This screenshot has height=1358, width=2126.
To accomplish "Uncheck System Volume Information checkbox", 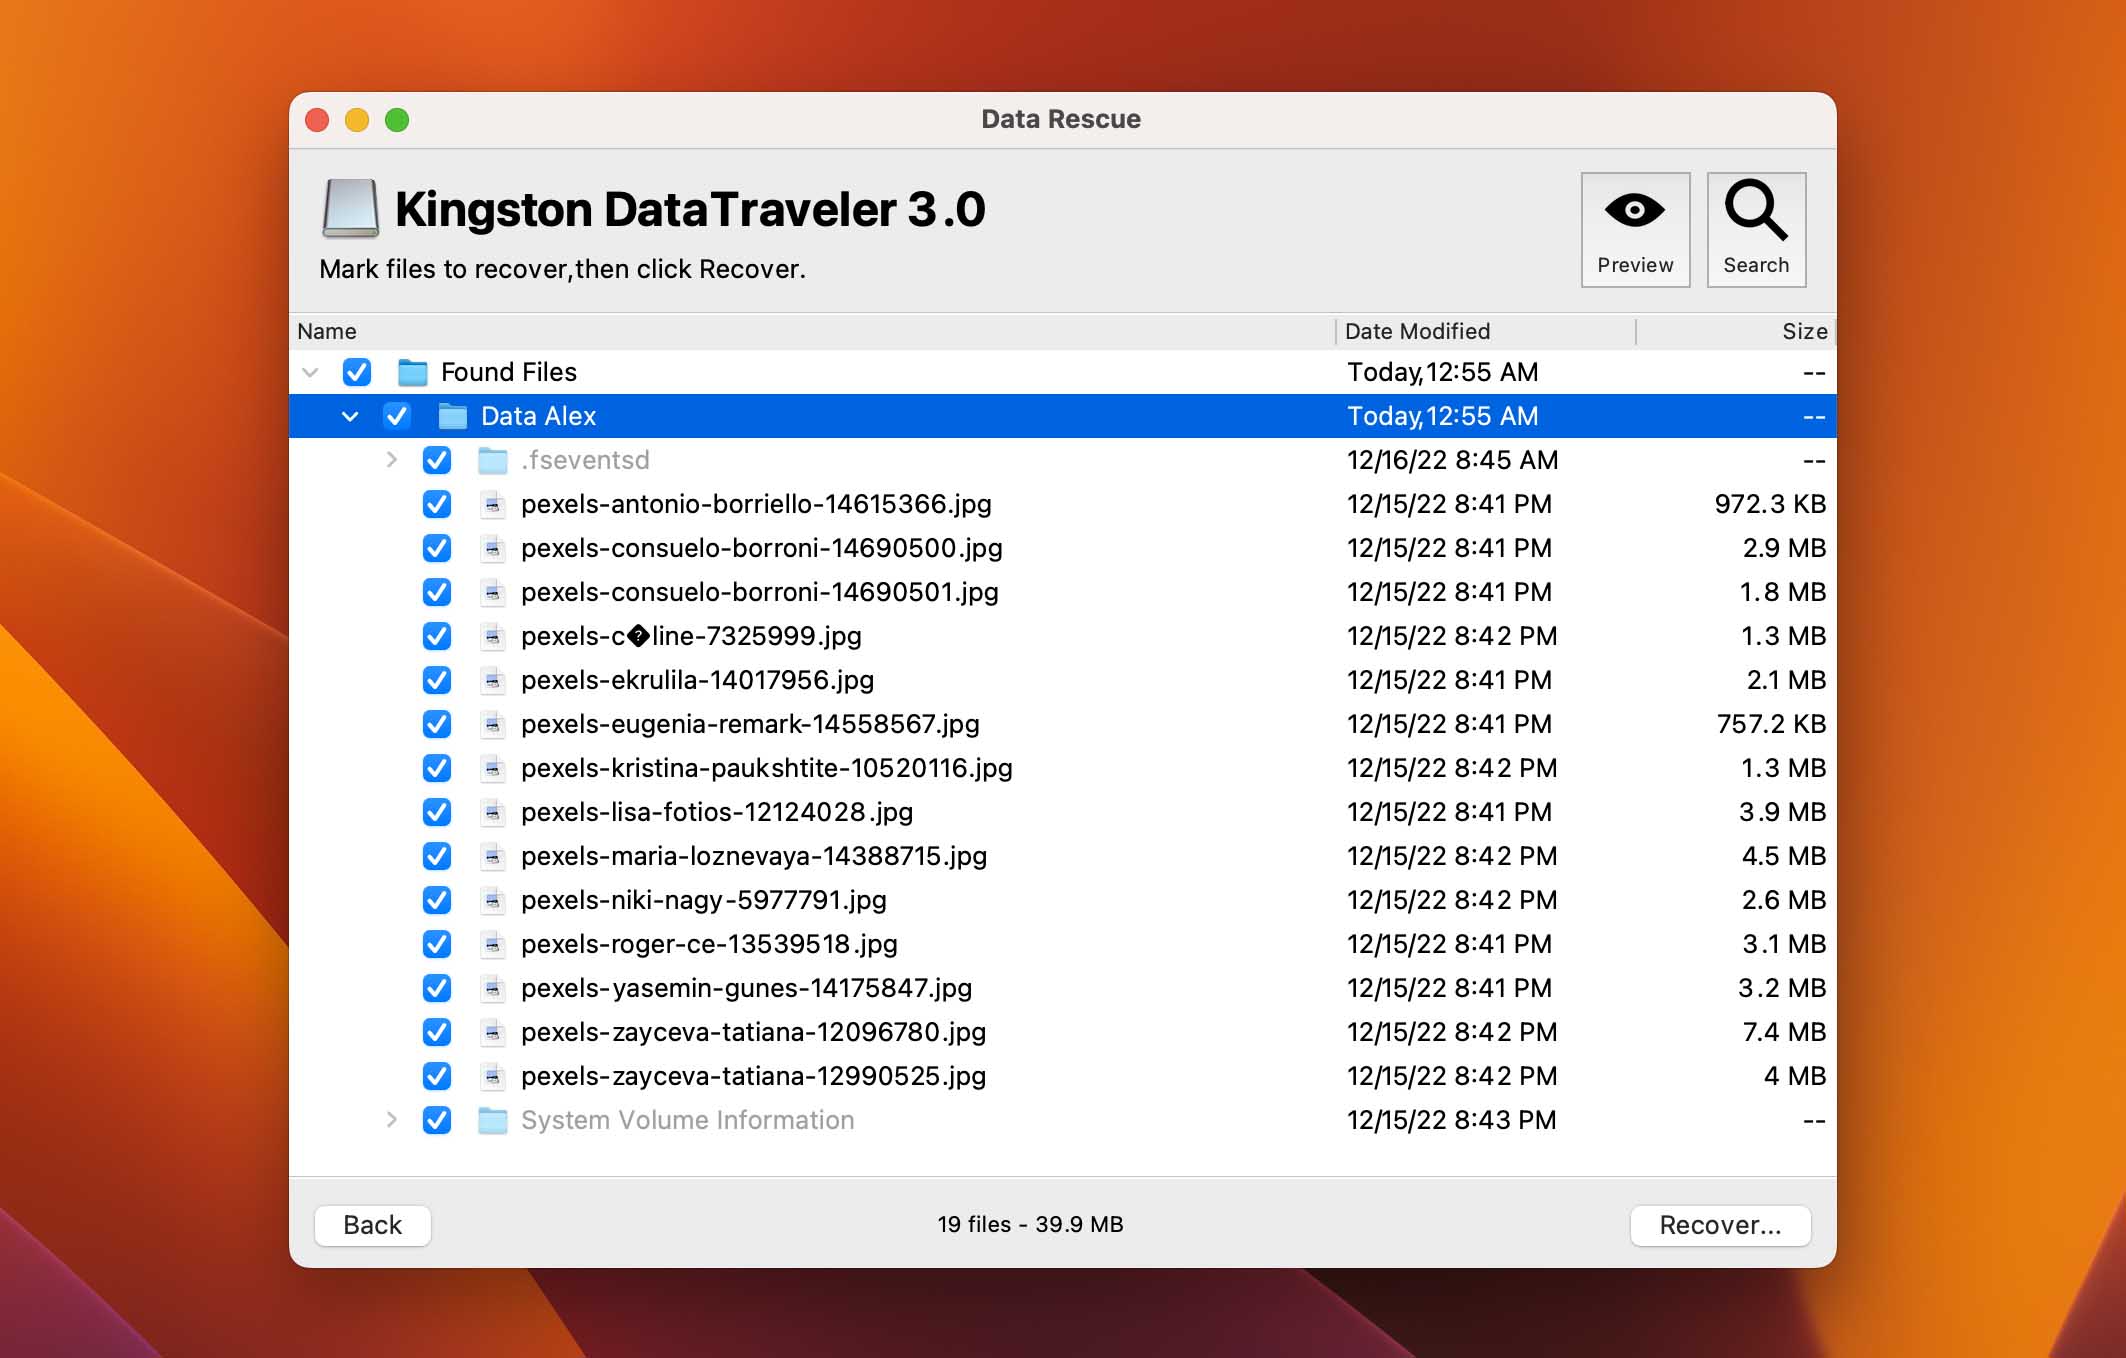I will [x=437, y=1121].
